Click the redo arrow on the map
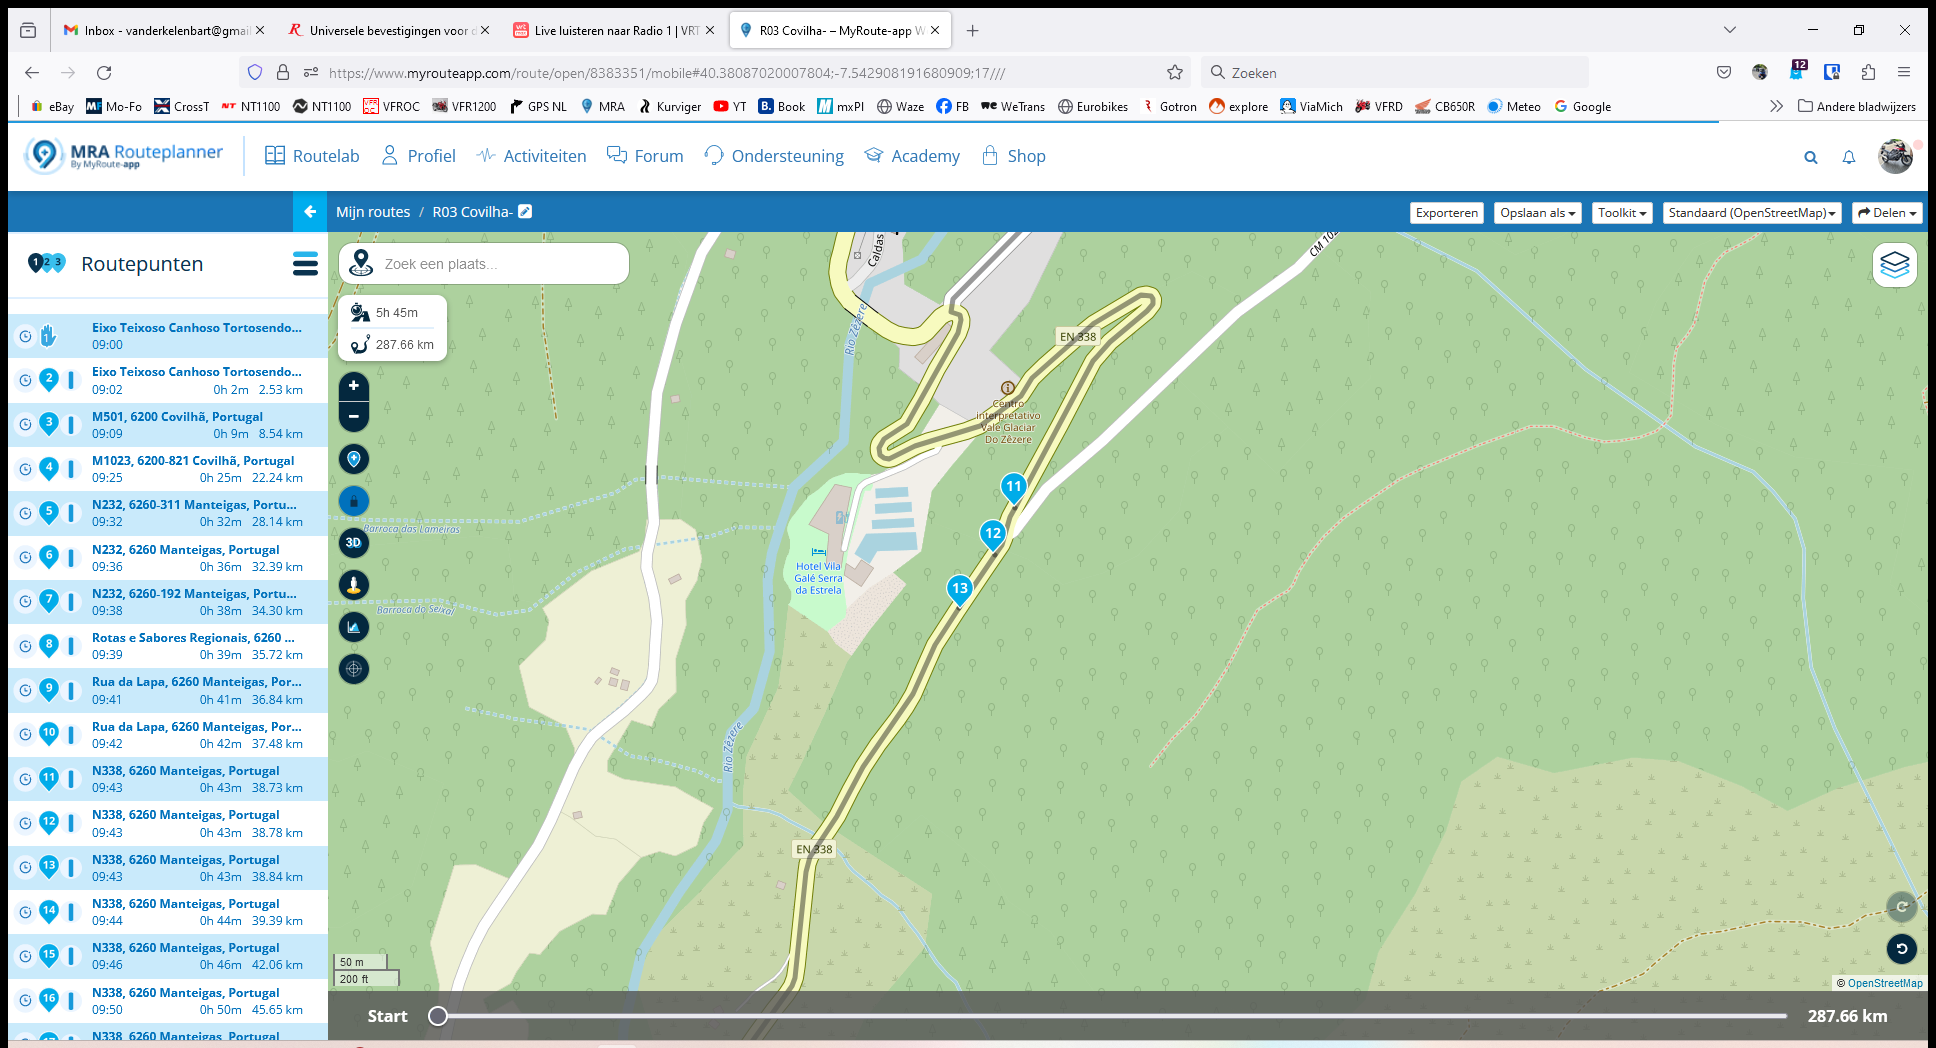 [1901, 907]
